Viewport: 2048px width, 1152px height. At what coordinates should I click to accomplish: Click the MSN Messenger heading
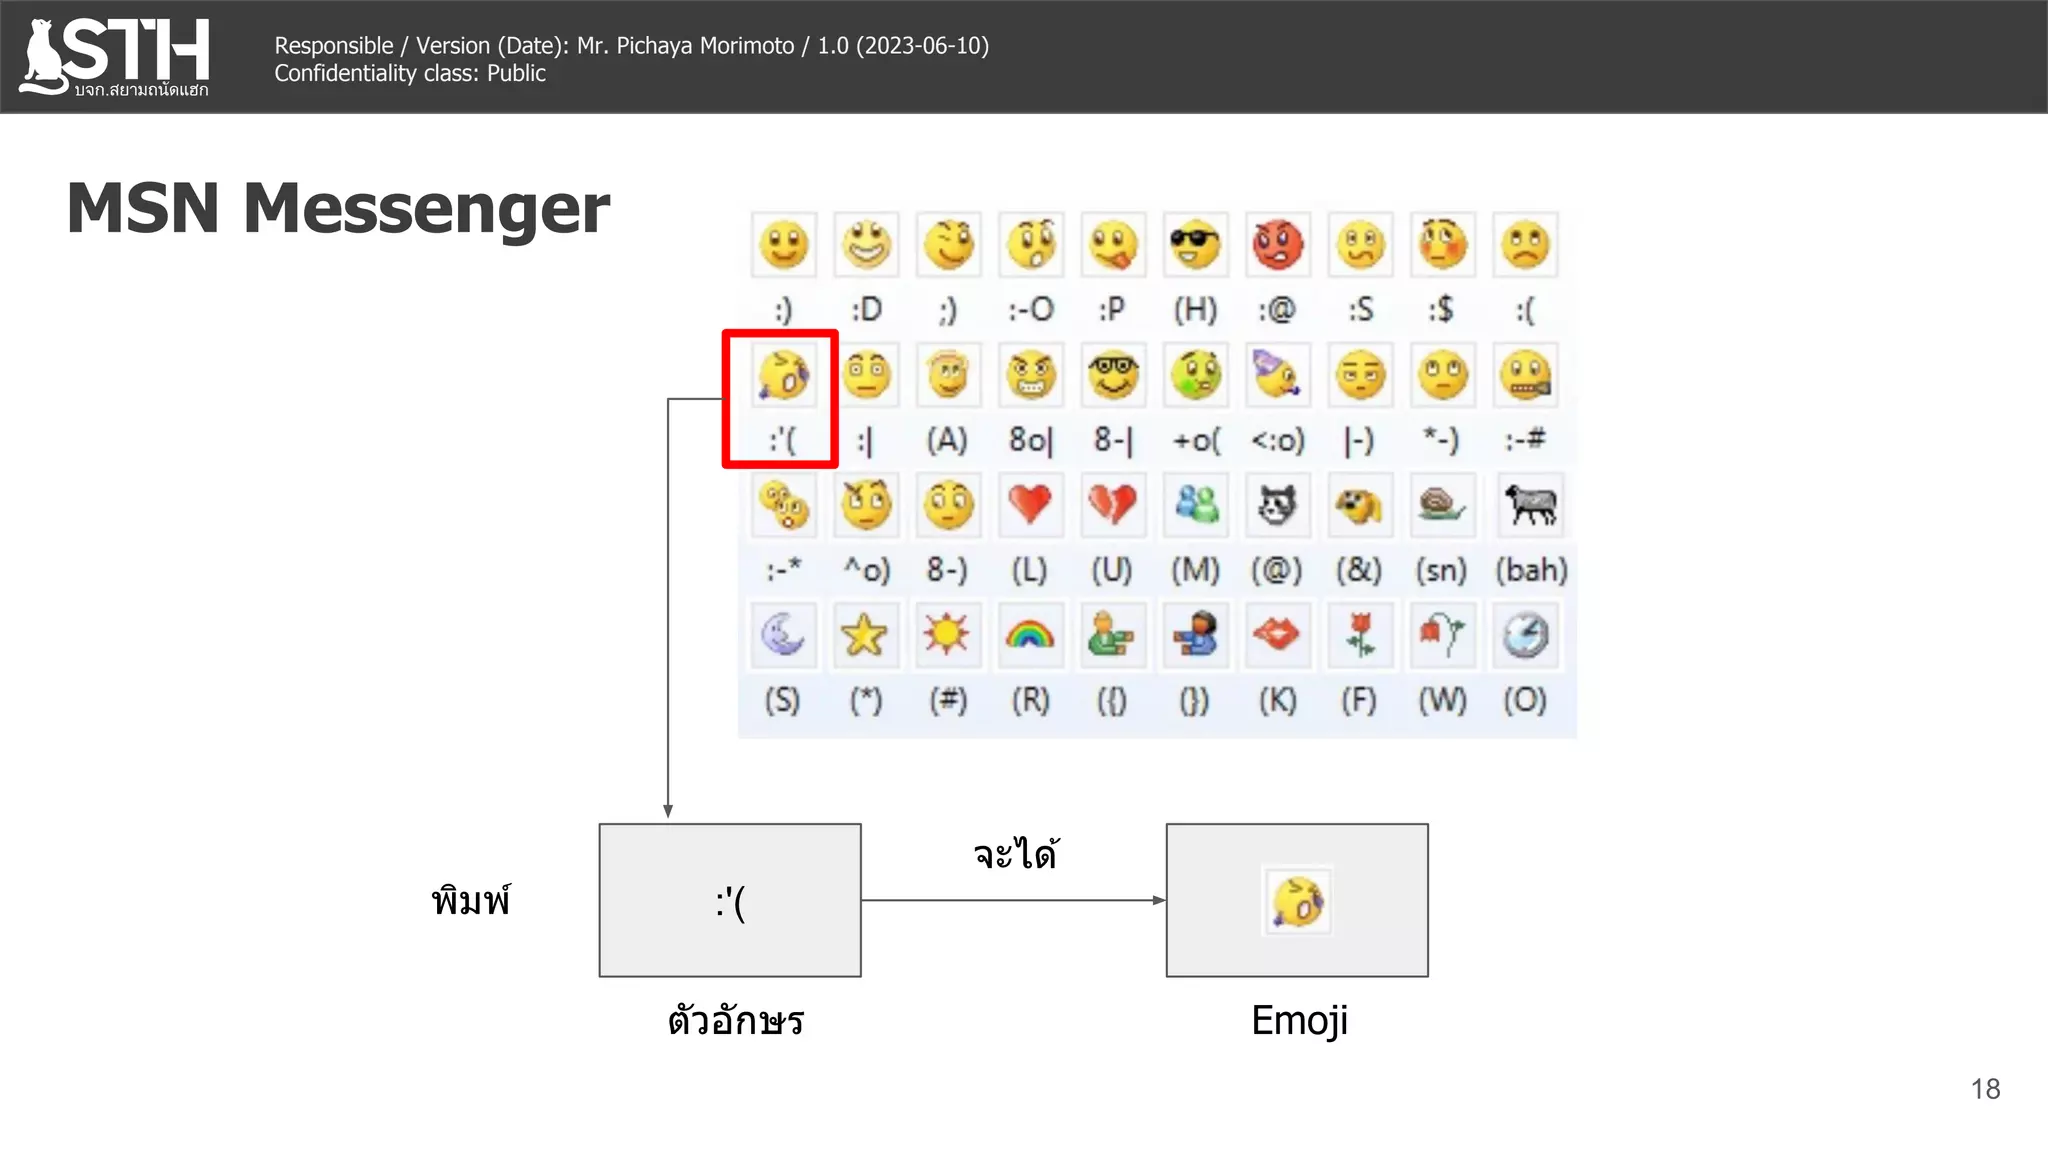click(338, 208)
